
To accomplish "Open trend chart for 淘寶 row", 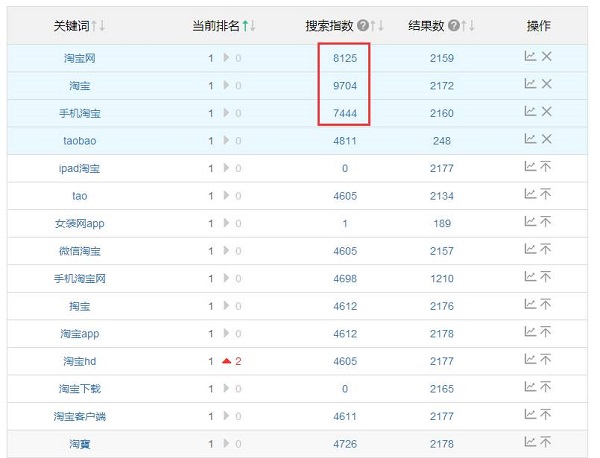I will (530, 442).
